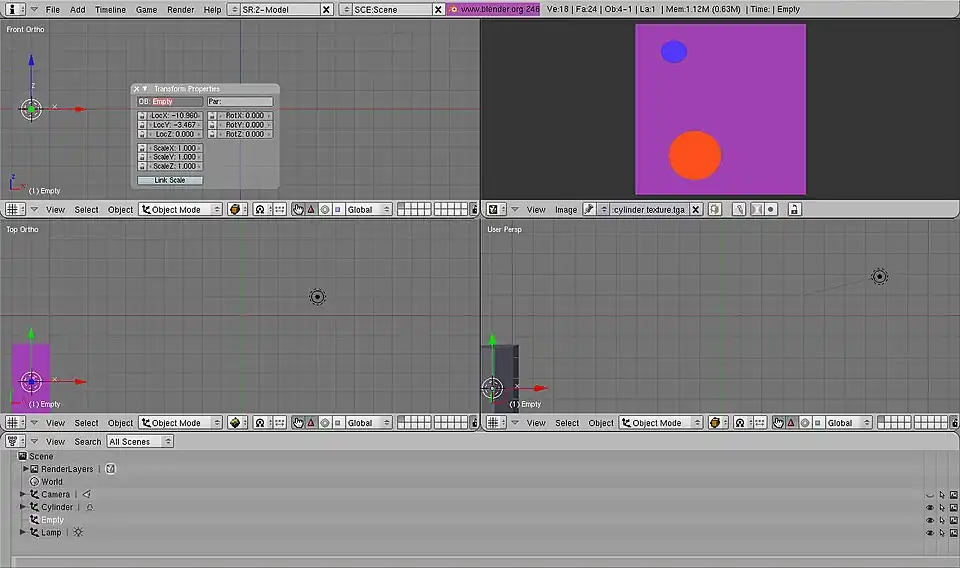This screenshot has width=960, height=568.
Task: Click the World icon in the outliner
Action: [x=34, y=482]
